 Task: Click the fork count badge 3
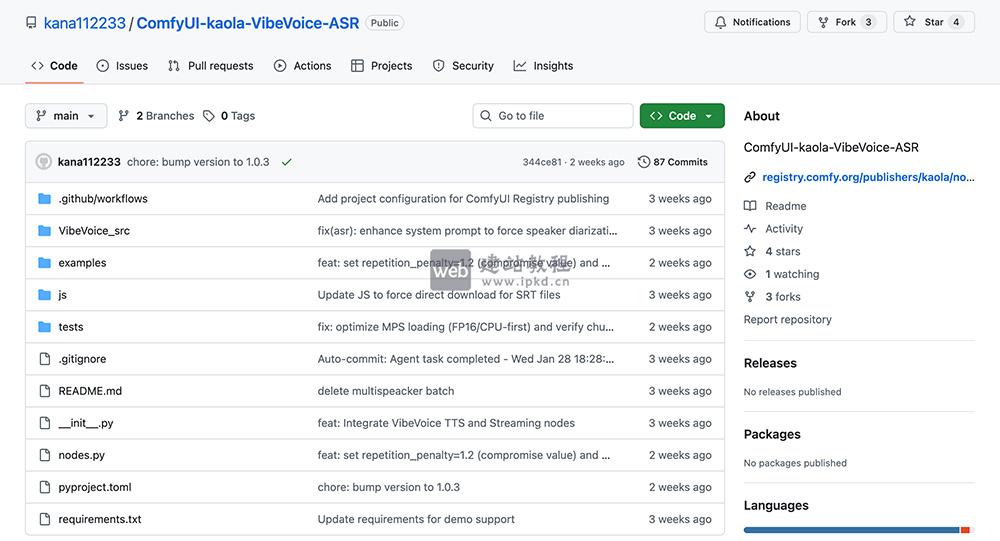[x=868, y=22]
